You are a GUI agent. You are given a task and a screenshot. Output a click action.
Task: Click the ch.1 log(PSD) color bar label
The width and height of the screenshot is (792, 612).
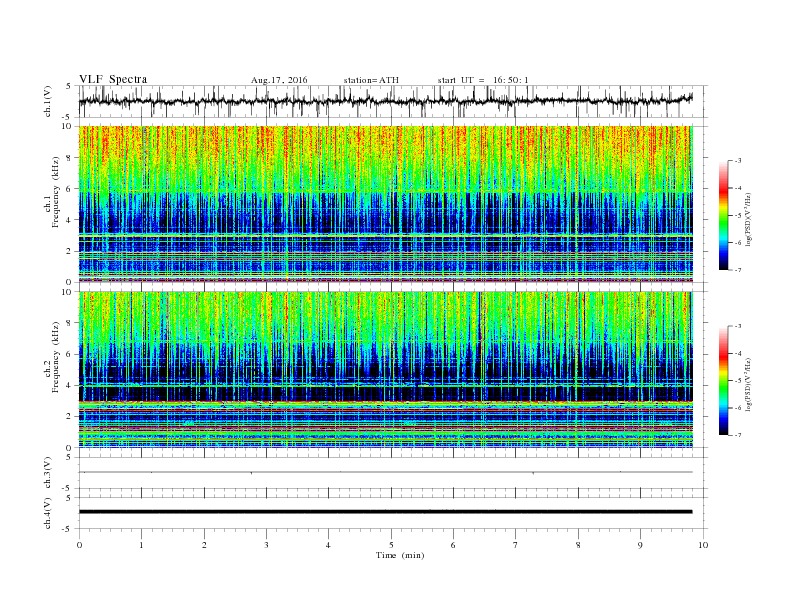pyautogui.click(x=749, y=219)
